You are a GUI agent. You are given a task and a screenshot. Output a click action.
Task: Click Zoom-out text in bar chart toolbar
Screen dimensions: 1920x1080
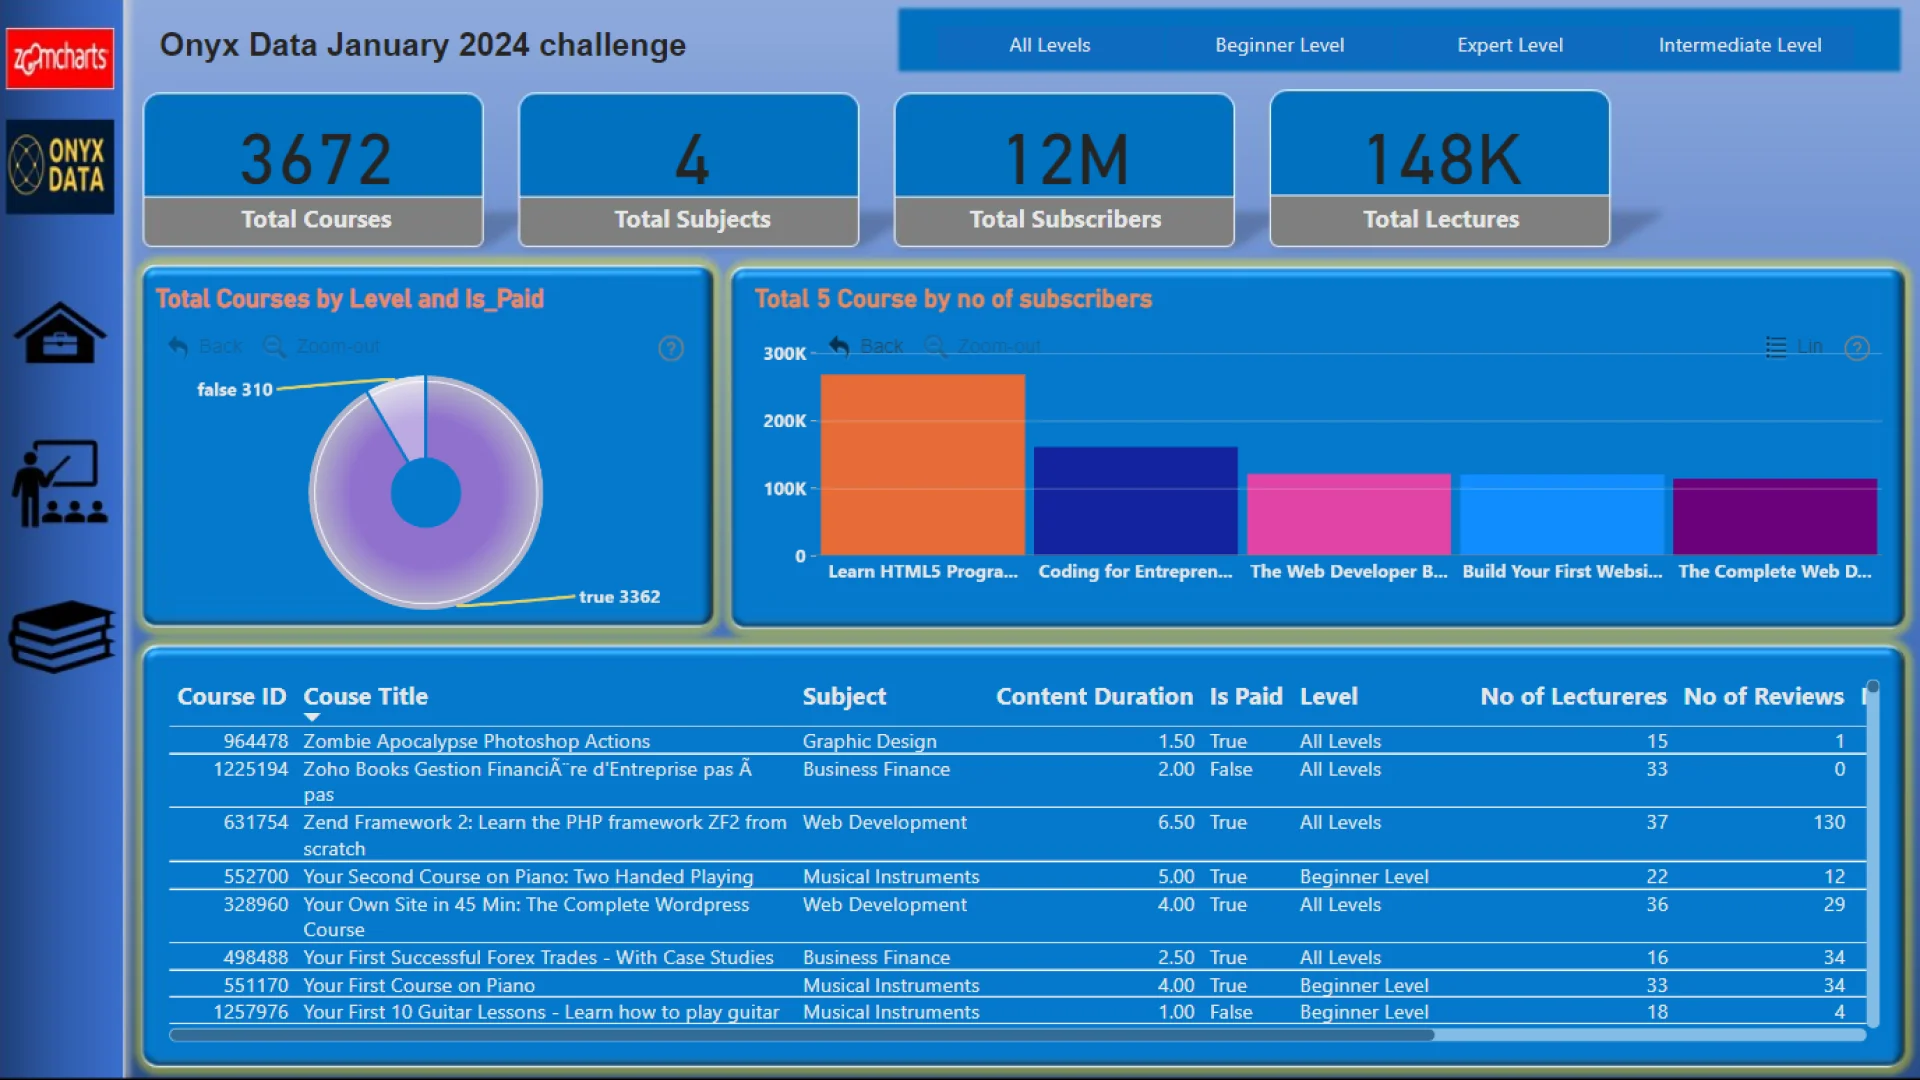pos(999,346)
